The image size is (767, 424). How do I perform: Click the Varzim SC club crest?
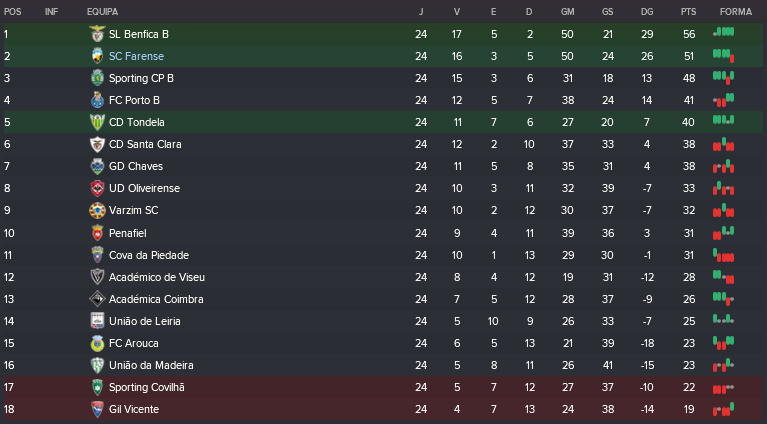tap(97, 210)
